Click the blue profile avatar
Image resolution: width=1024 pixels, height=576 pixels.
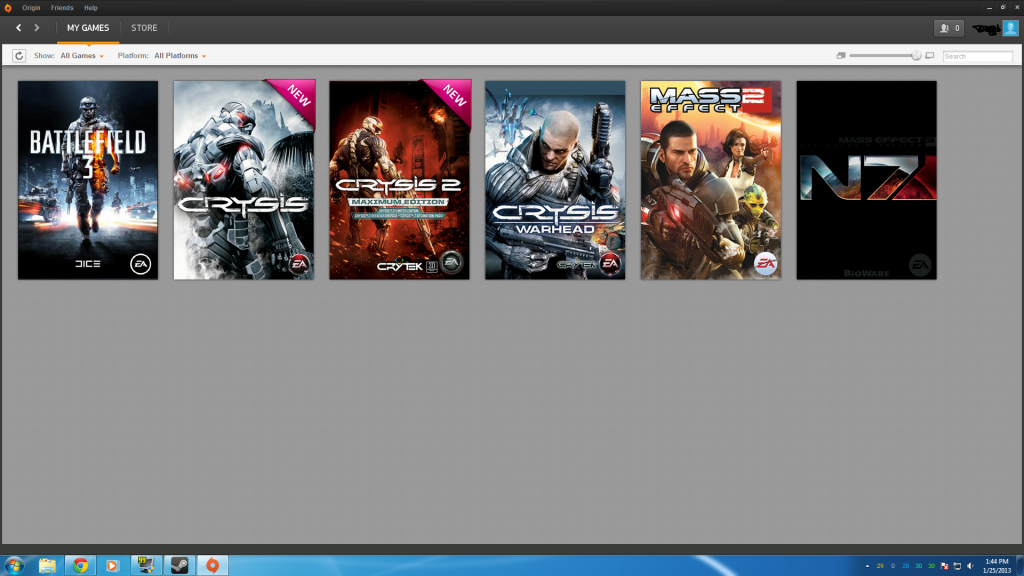pos(1010,28)
